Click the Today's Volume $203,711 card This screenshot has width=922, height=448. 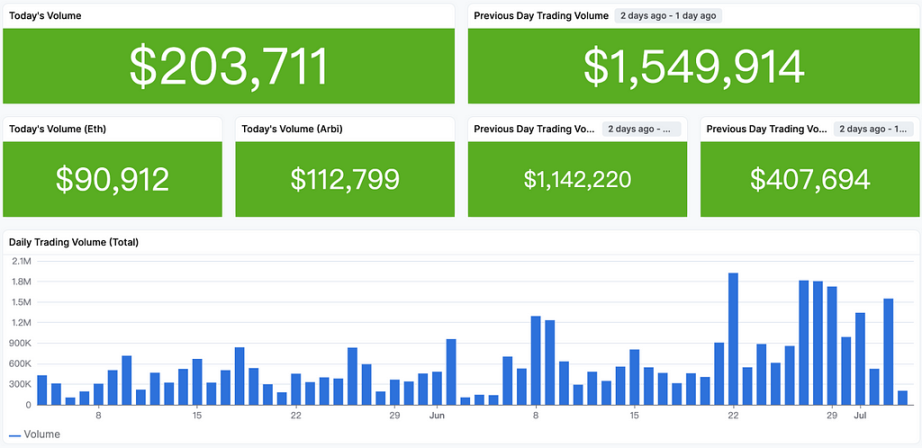click(229, 66)
